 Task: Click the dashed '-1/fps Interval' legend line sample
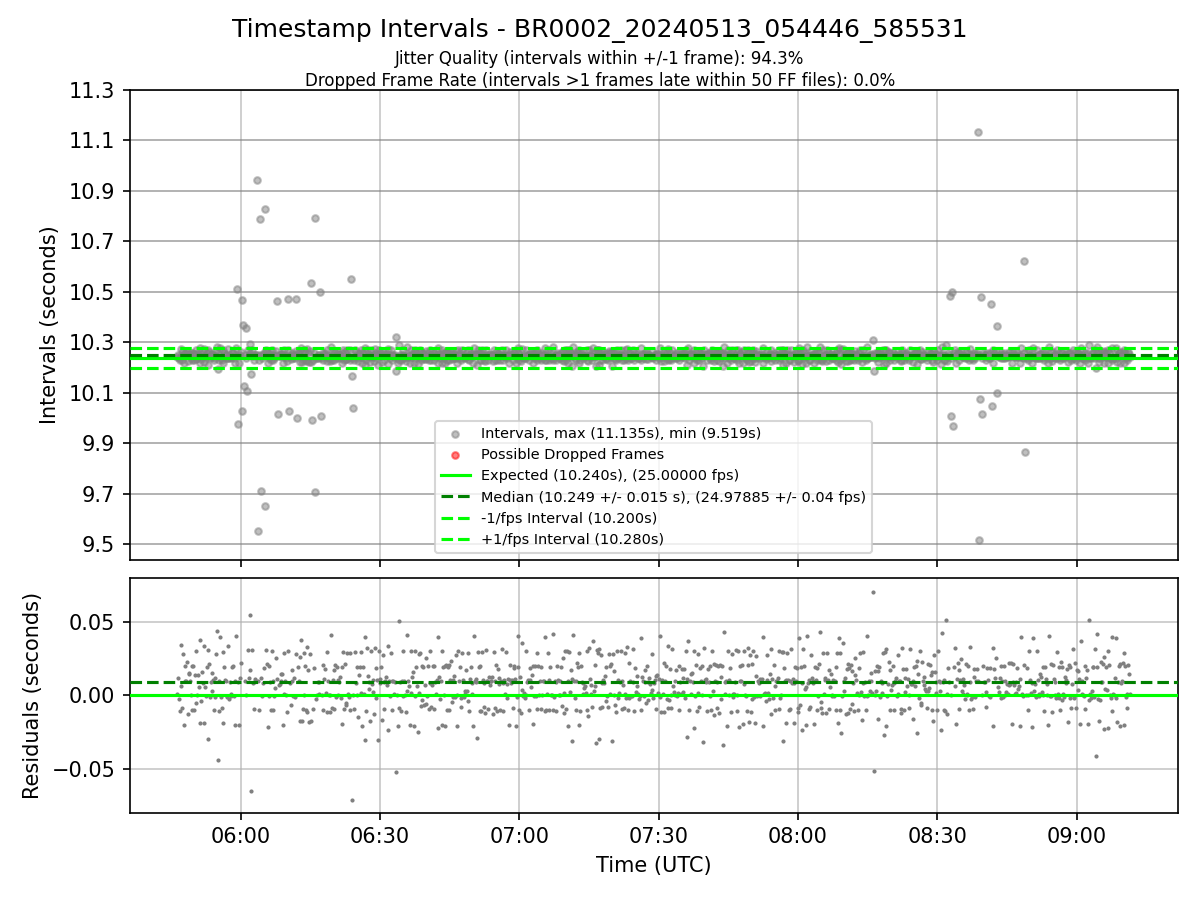pos(455,518)
